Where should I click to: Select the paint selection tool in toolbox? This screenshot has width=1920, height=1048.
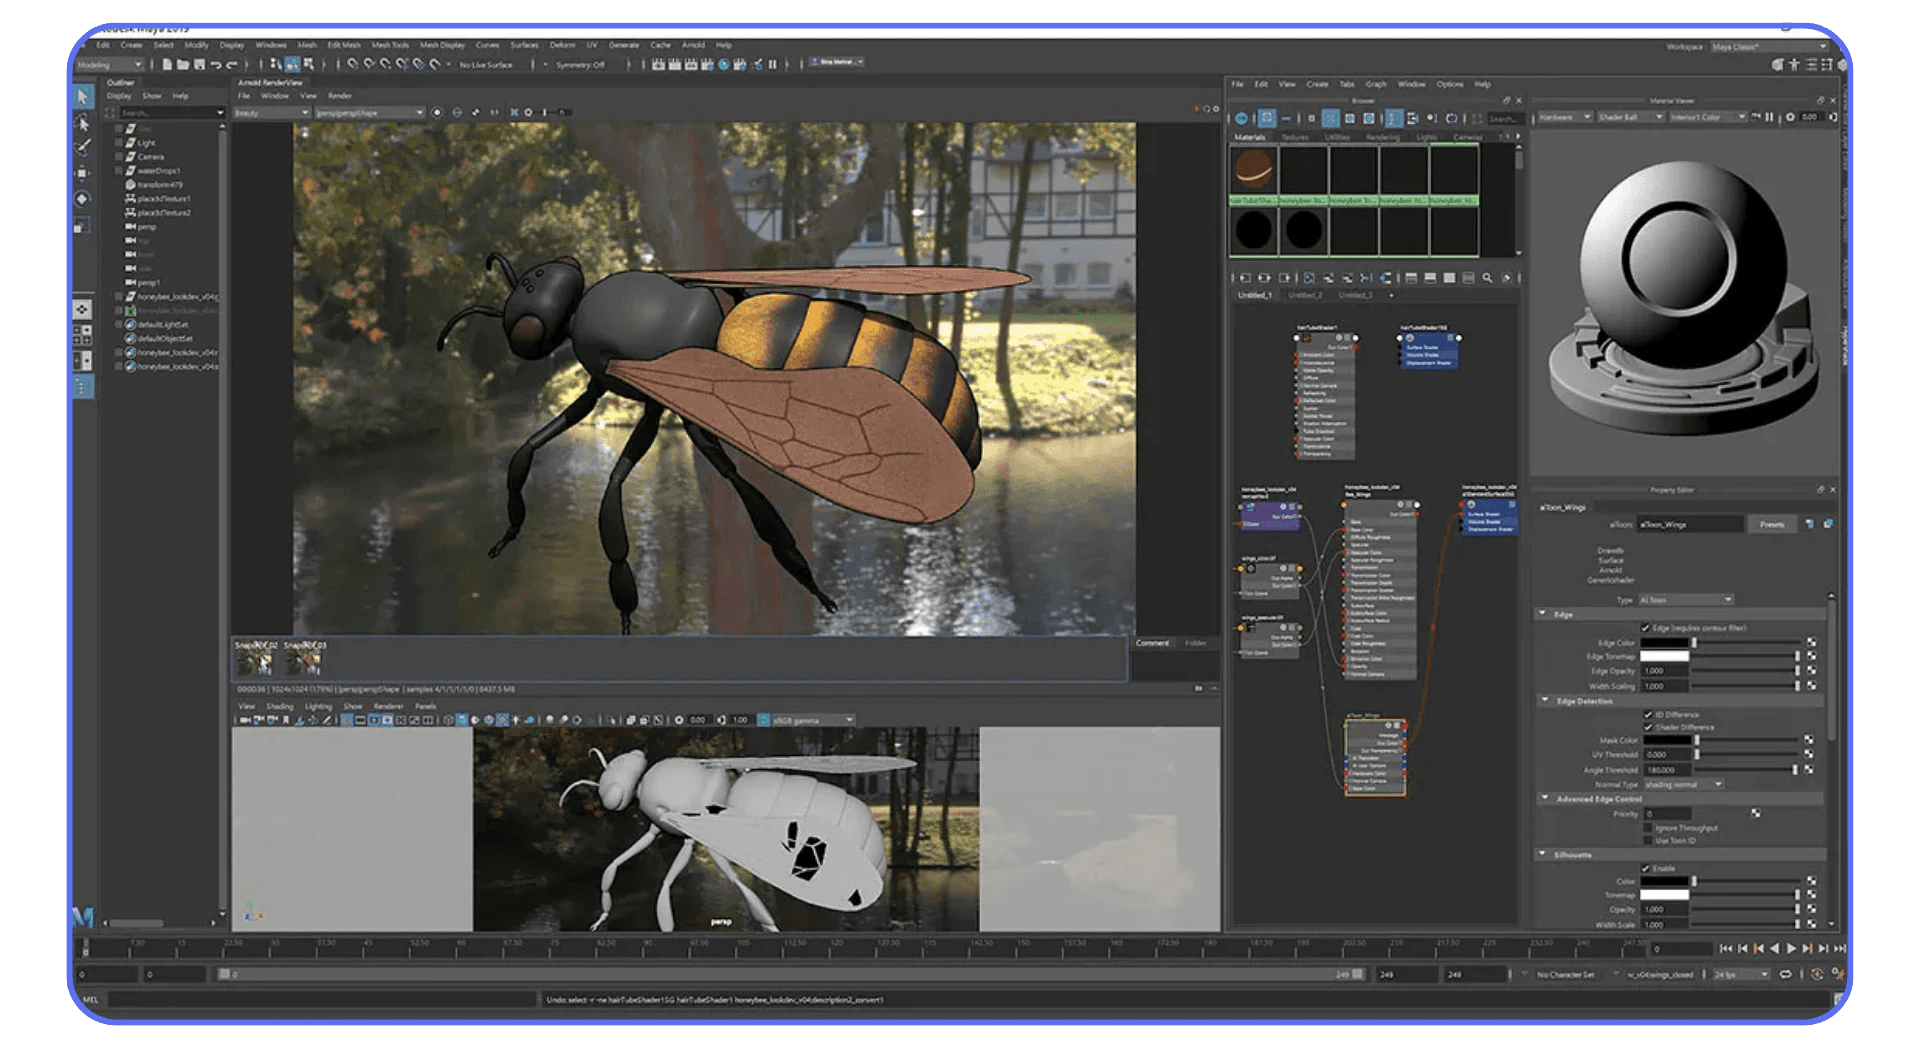coord(84,148)
